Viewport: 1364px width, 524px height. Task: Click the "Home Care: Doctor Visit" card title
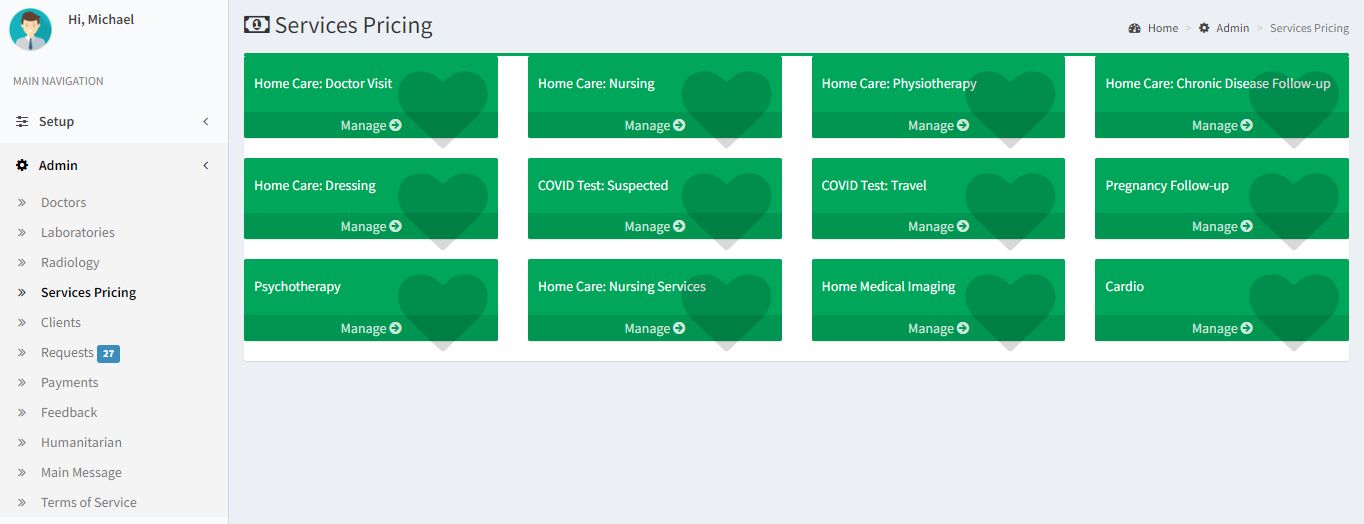[x=323, y=83]
